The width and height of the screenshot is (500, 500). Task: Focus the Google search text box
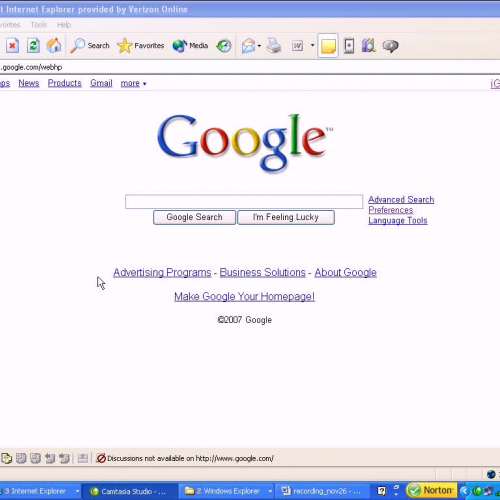coord(244,202)
